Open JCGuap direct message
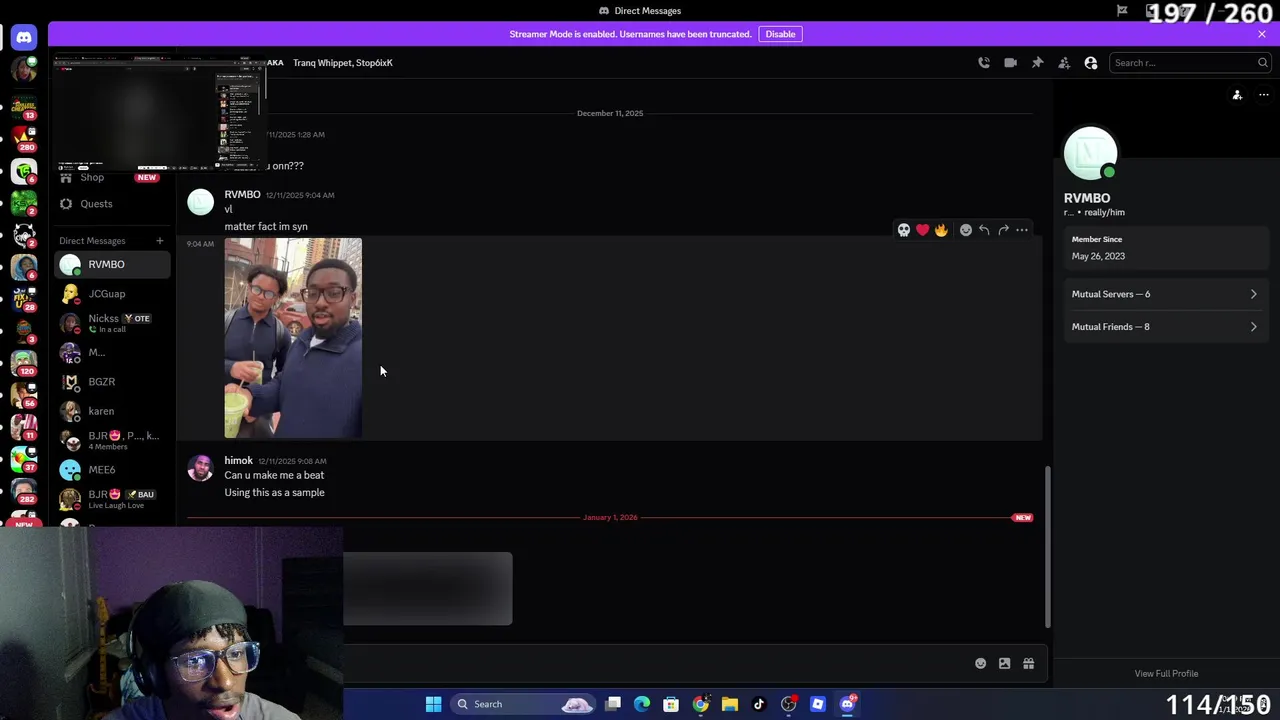1280x720 pixels. pyautogui.click(x=112, y=294)
